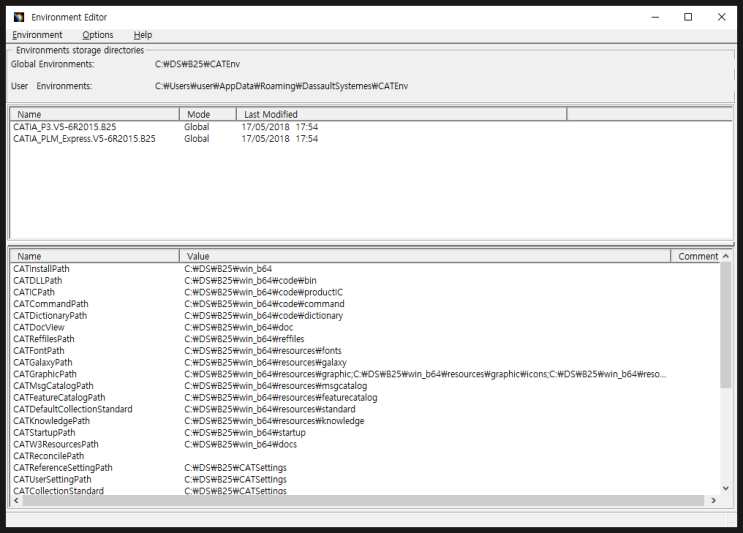Select the CATDLLPath variable row
Image resolution: width=743 pixels, height=533 pixels.
click(37, 280)
